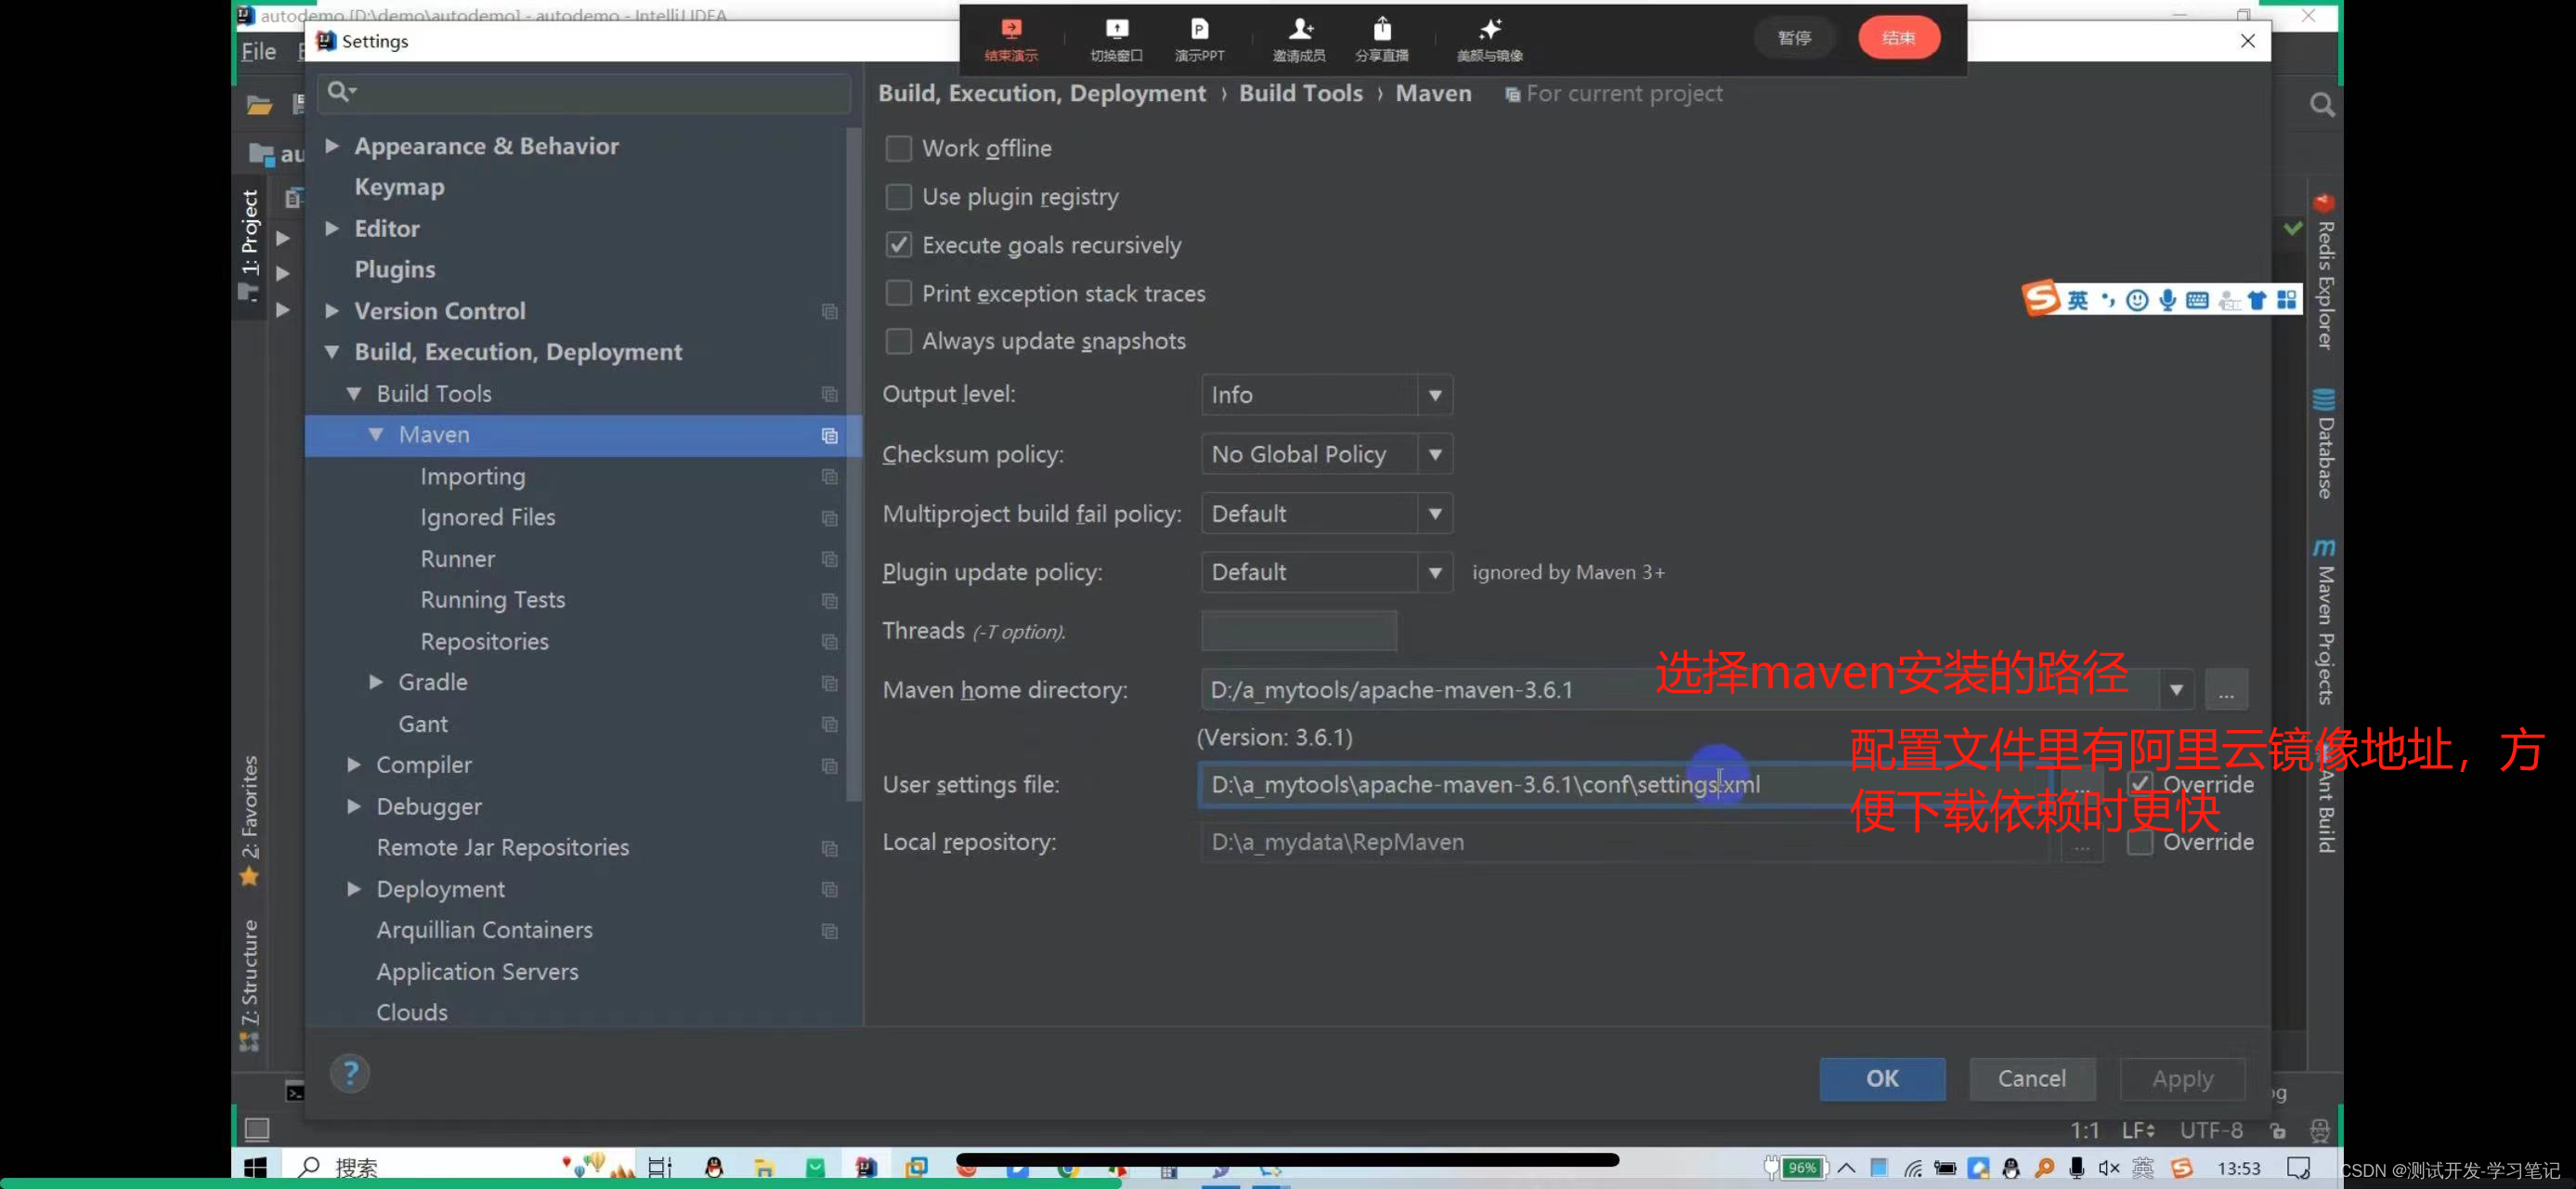Click the Pause (暂停) button

point(1794,38)
